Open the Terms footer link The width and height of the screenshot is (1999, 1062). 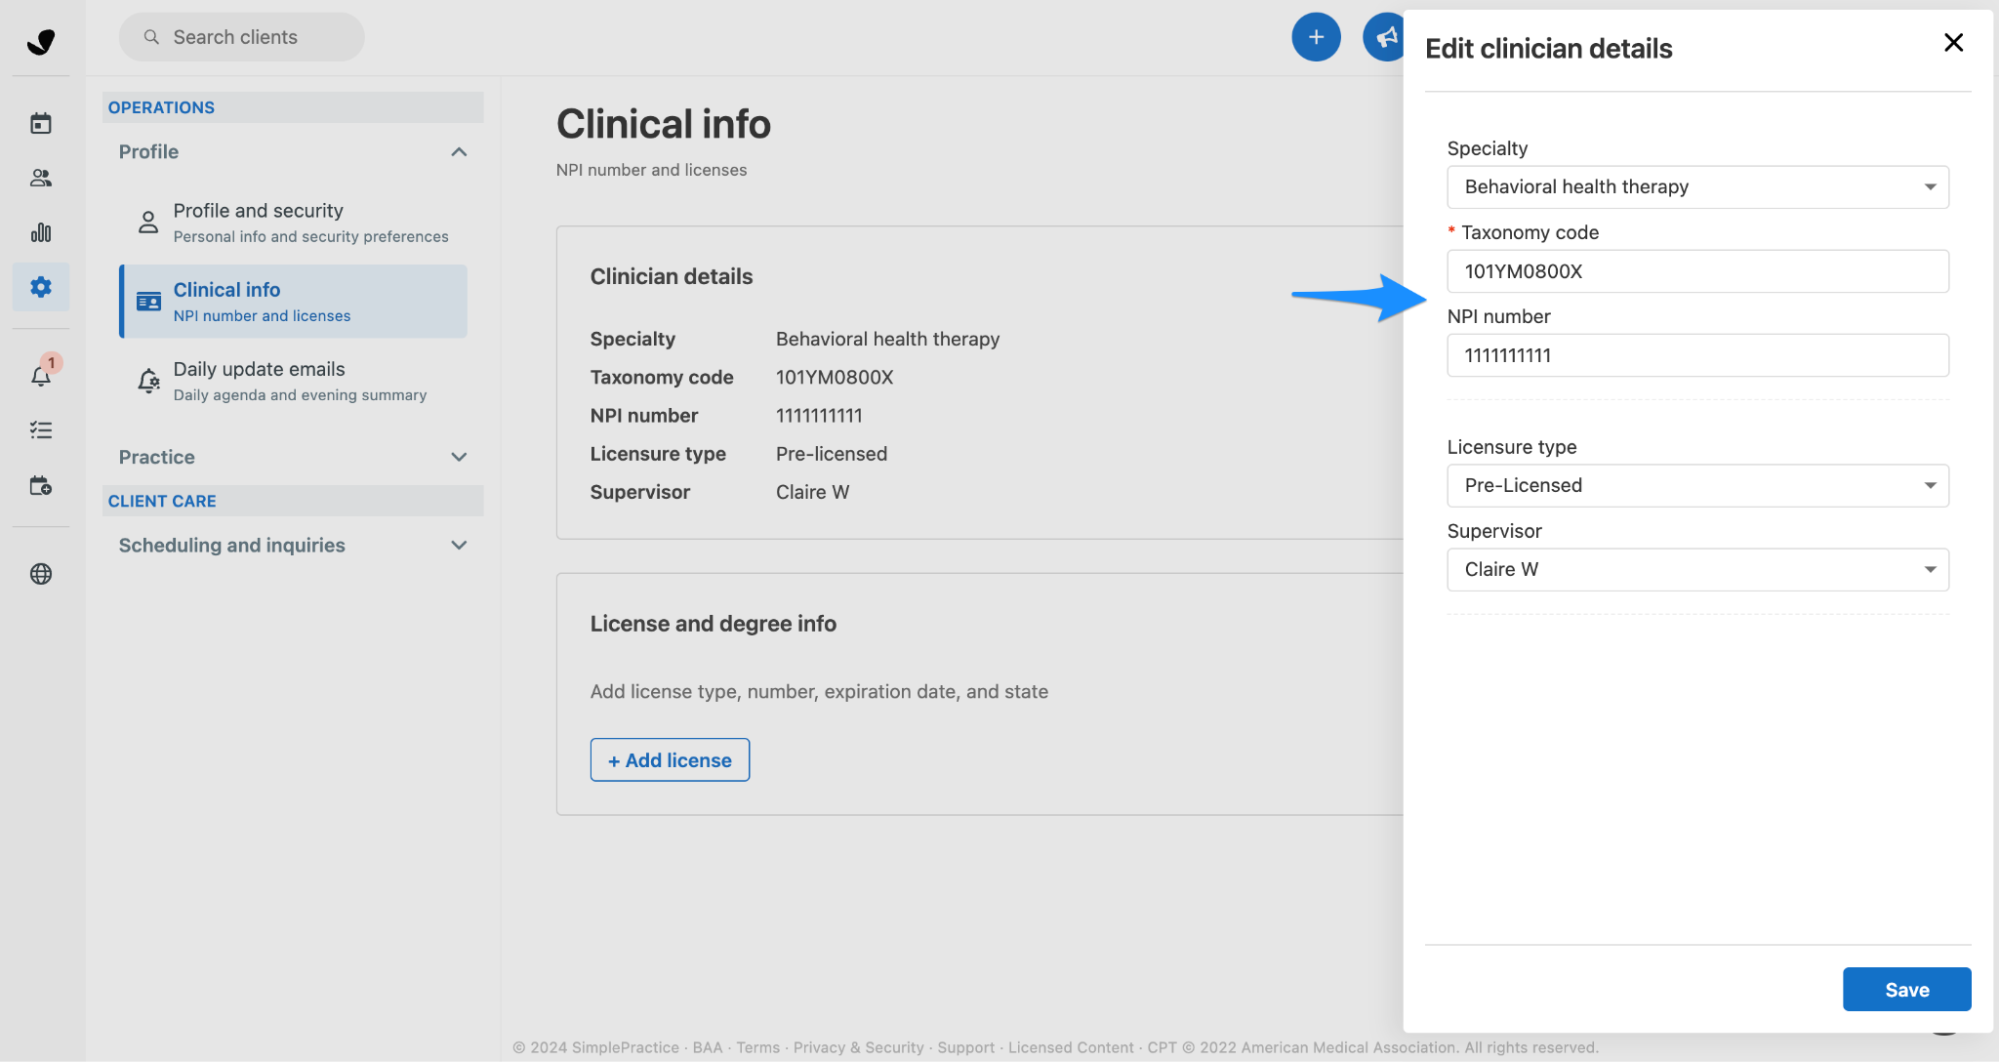pos(758,1047)
